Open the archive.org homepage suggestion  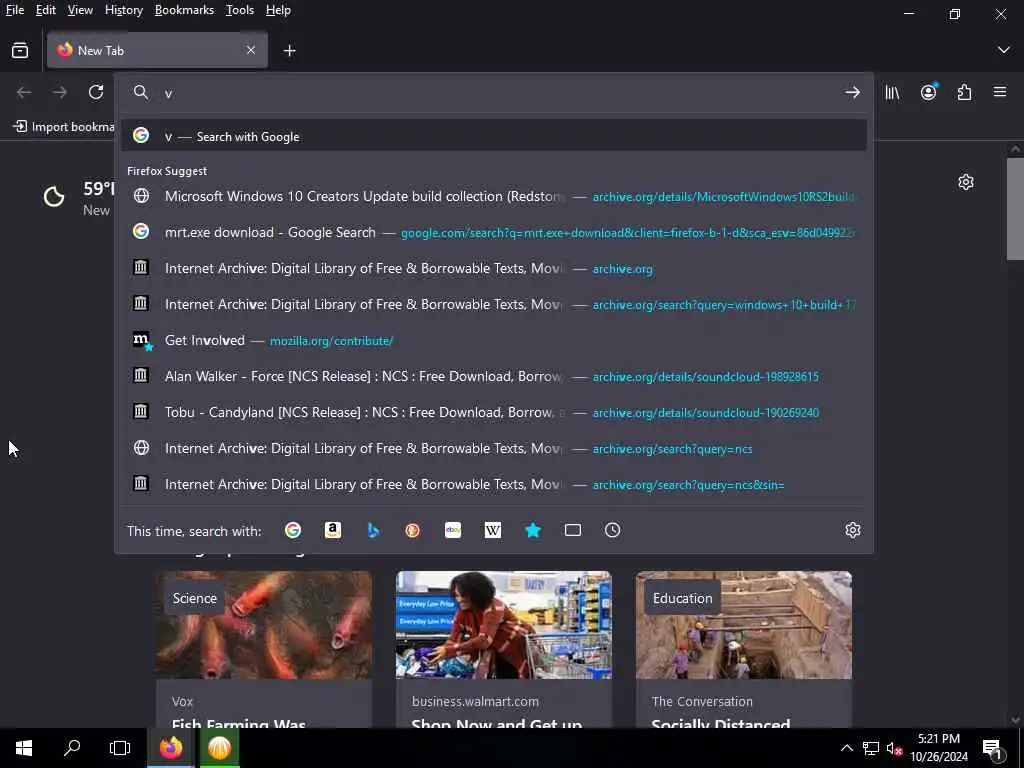click(494, 268)
